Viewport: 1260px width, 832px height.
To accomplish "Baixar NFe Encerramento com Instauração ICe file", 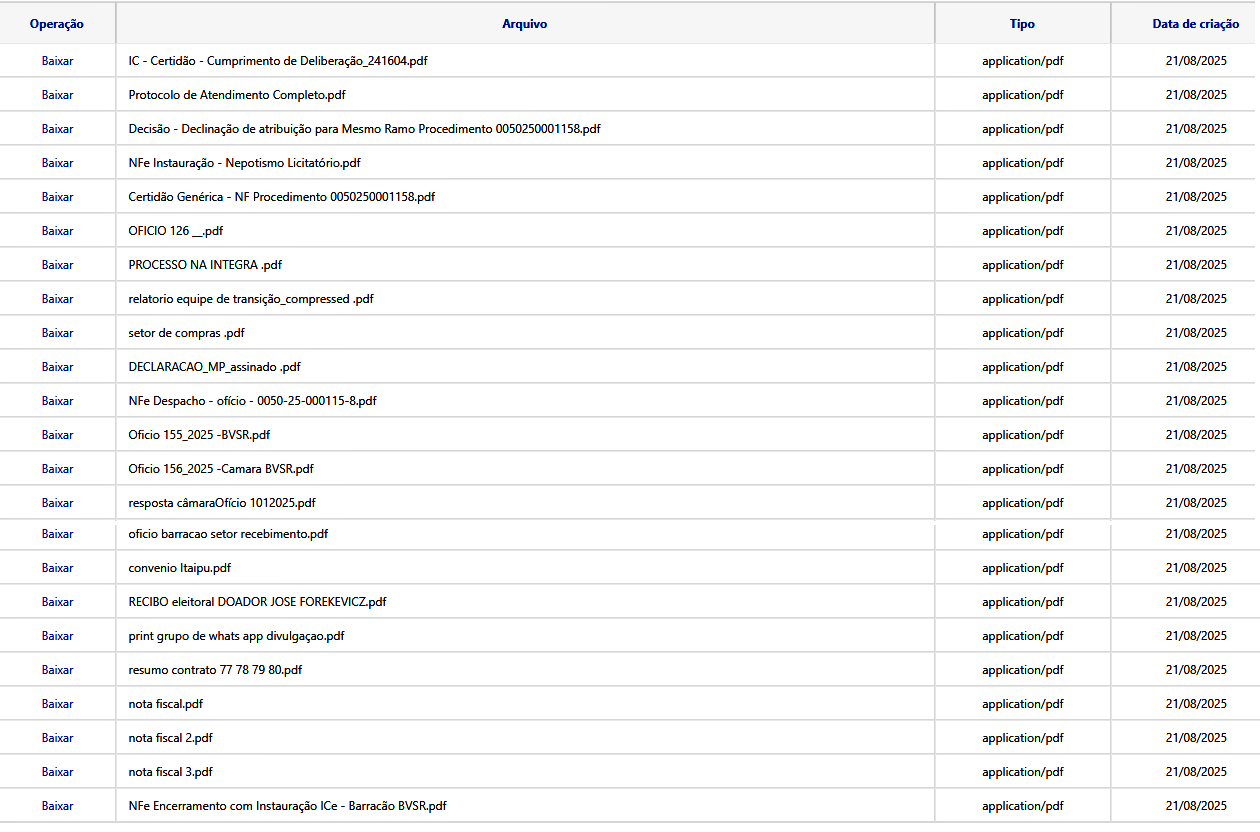I will [57, 806].
